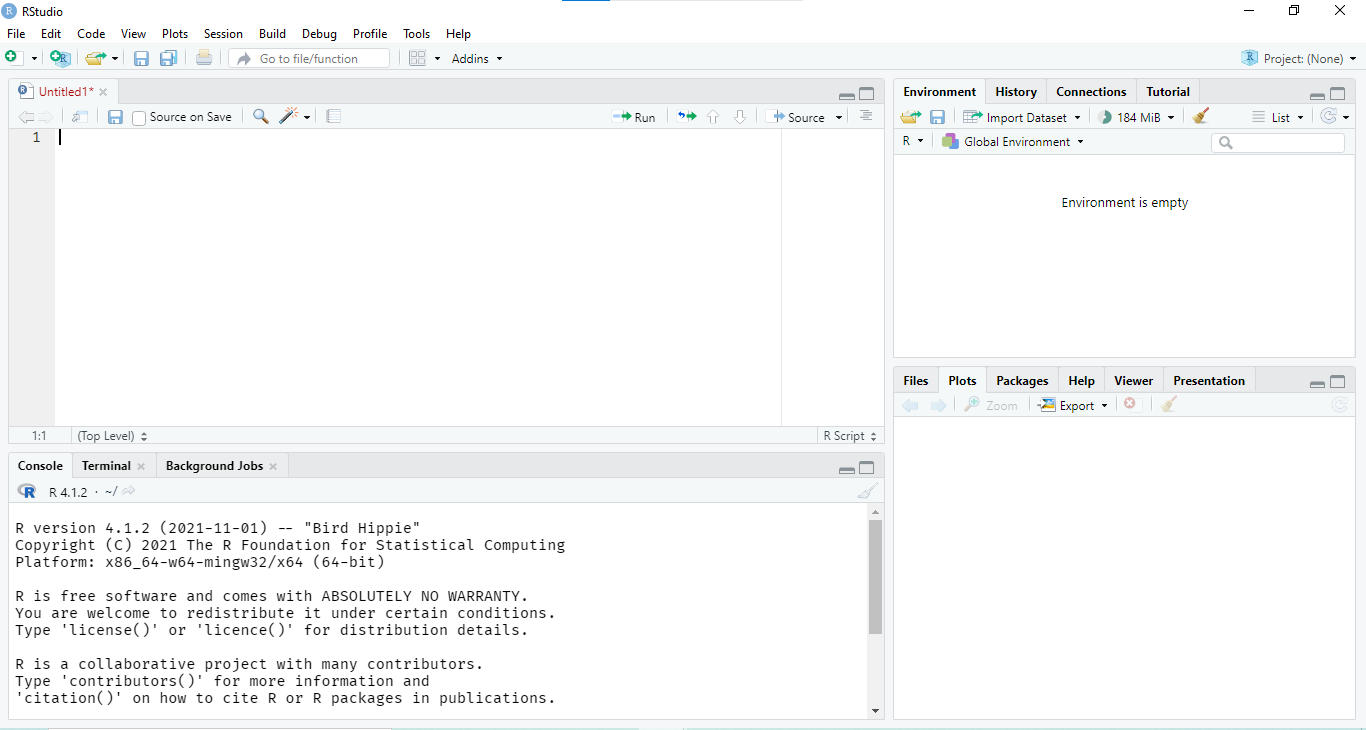Clear the console with the broom icon
Screen dimensions: 1366x730
[x=867, y=491]
